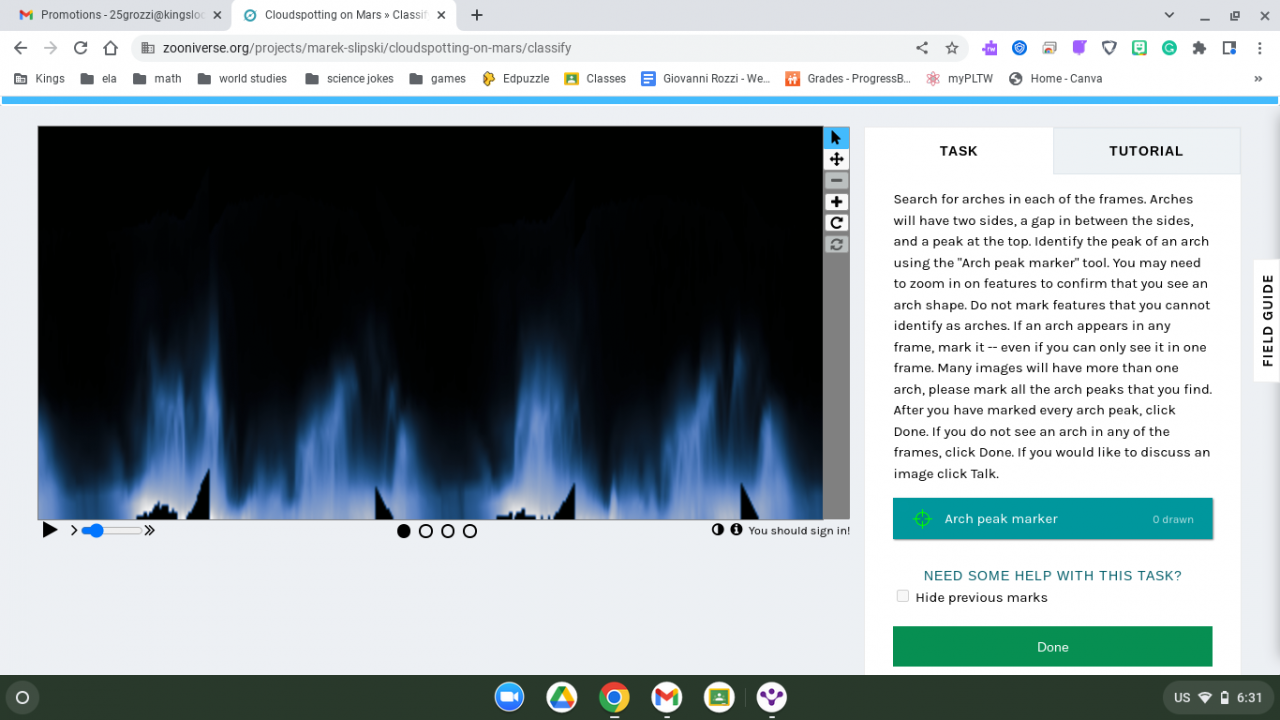
Task: Open subject info icon
Action: tap(737, 530)
